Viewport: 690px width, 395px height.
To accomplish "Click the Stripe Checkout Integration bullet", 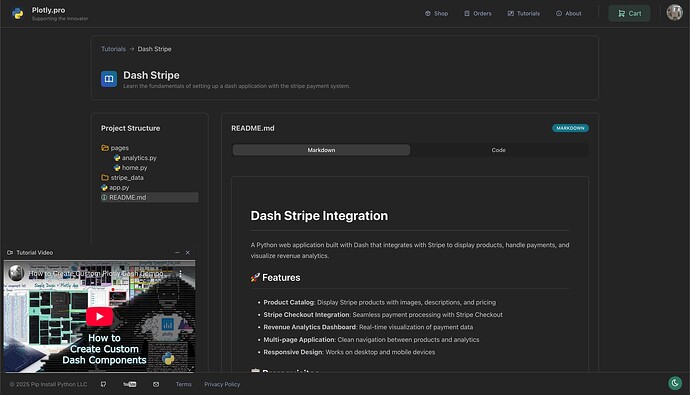I will click(x=383, y=315).
